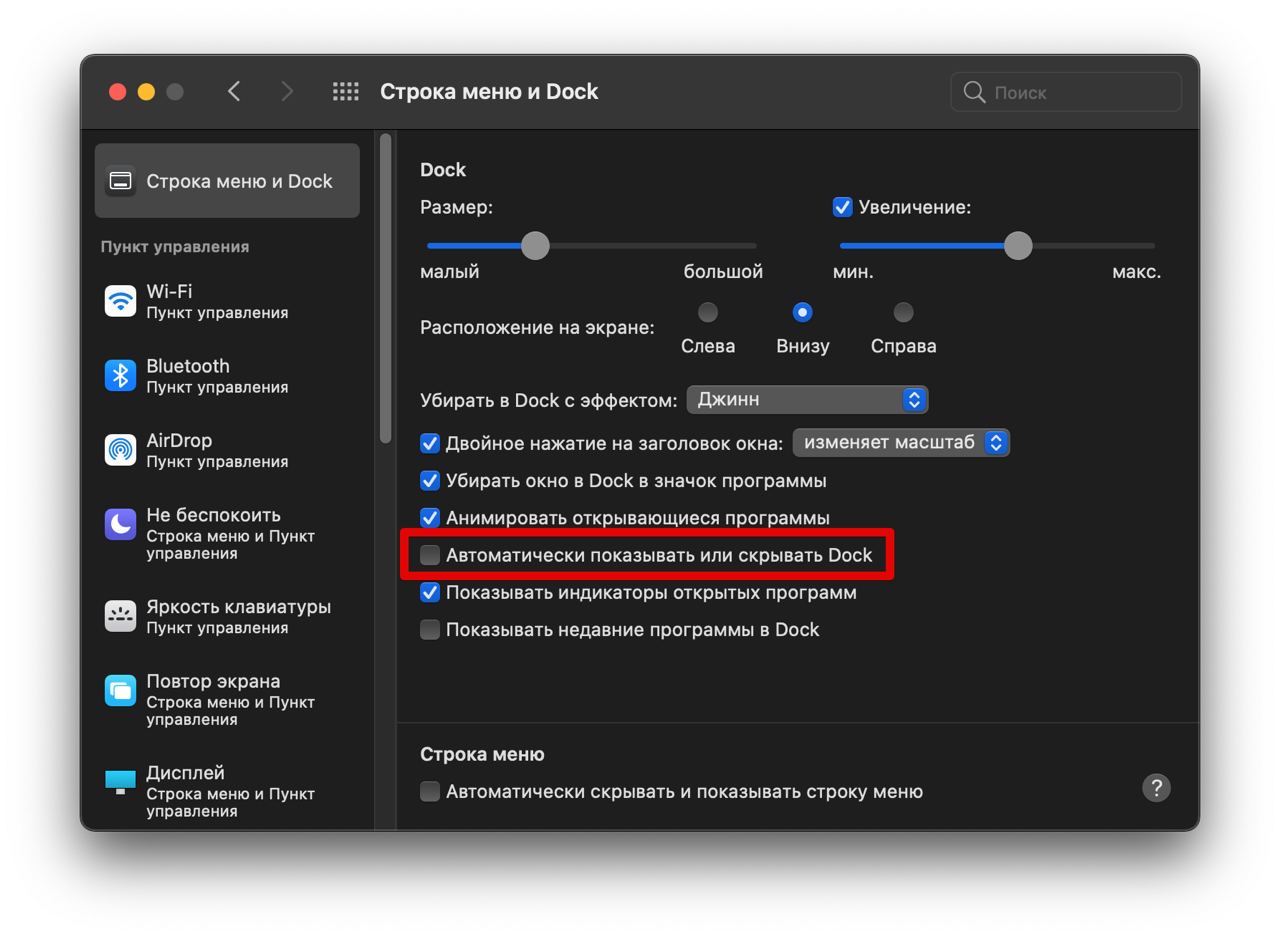Screen dimensions: 1280x937
Task: Select Строка меню и Dock sidebar item
Action: 227,181
